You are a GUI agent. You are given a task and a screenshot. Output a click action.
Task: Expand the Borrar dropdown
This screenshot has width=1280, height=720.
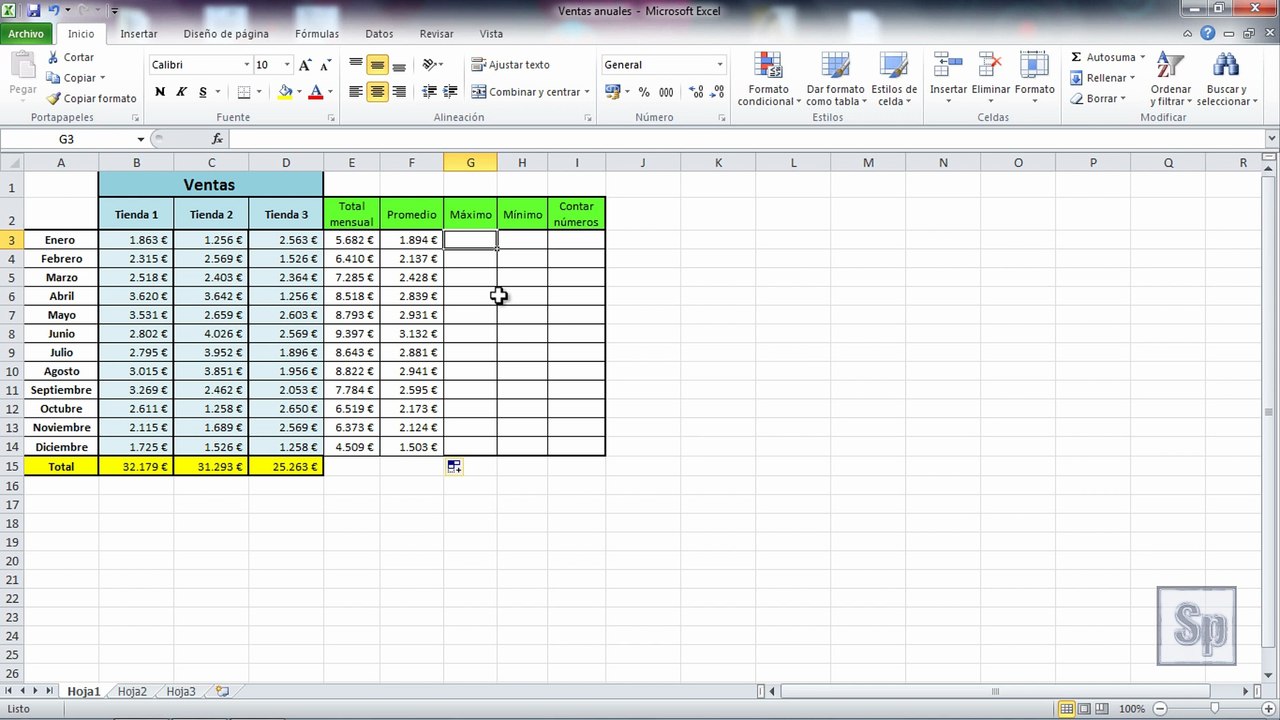tap(1123, 99)
